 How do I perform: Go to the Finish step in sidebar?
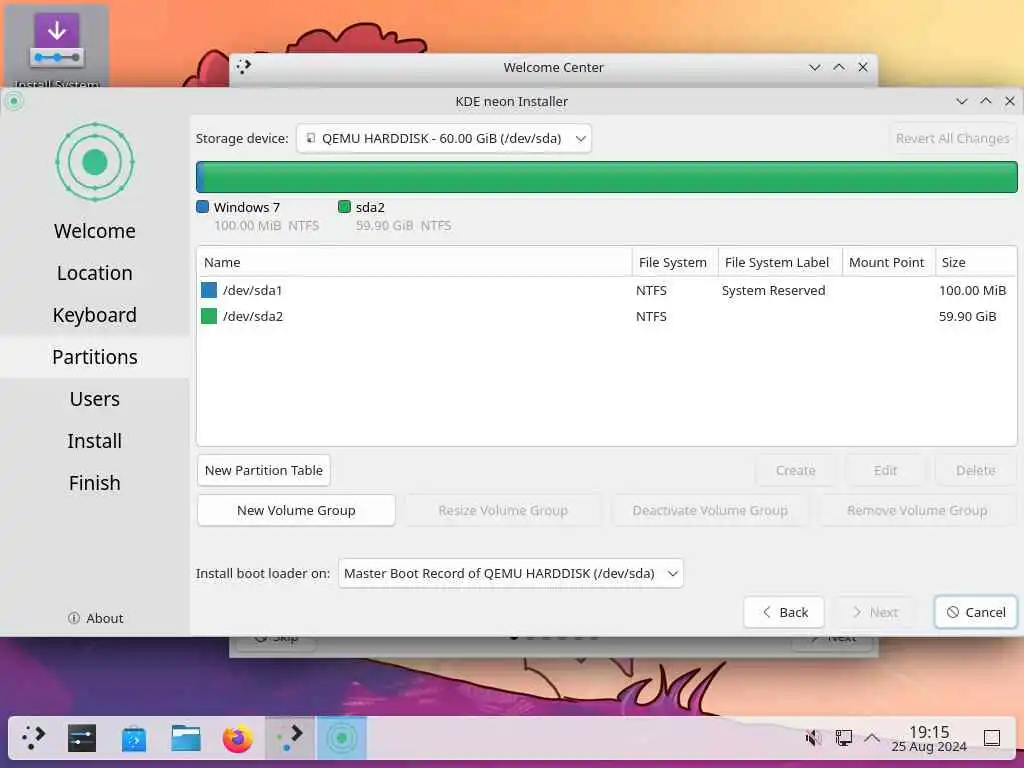point(95,483)
